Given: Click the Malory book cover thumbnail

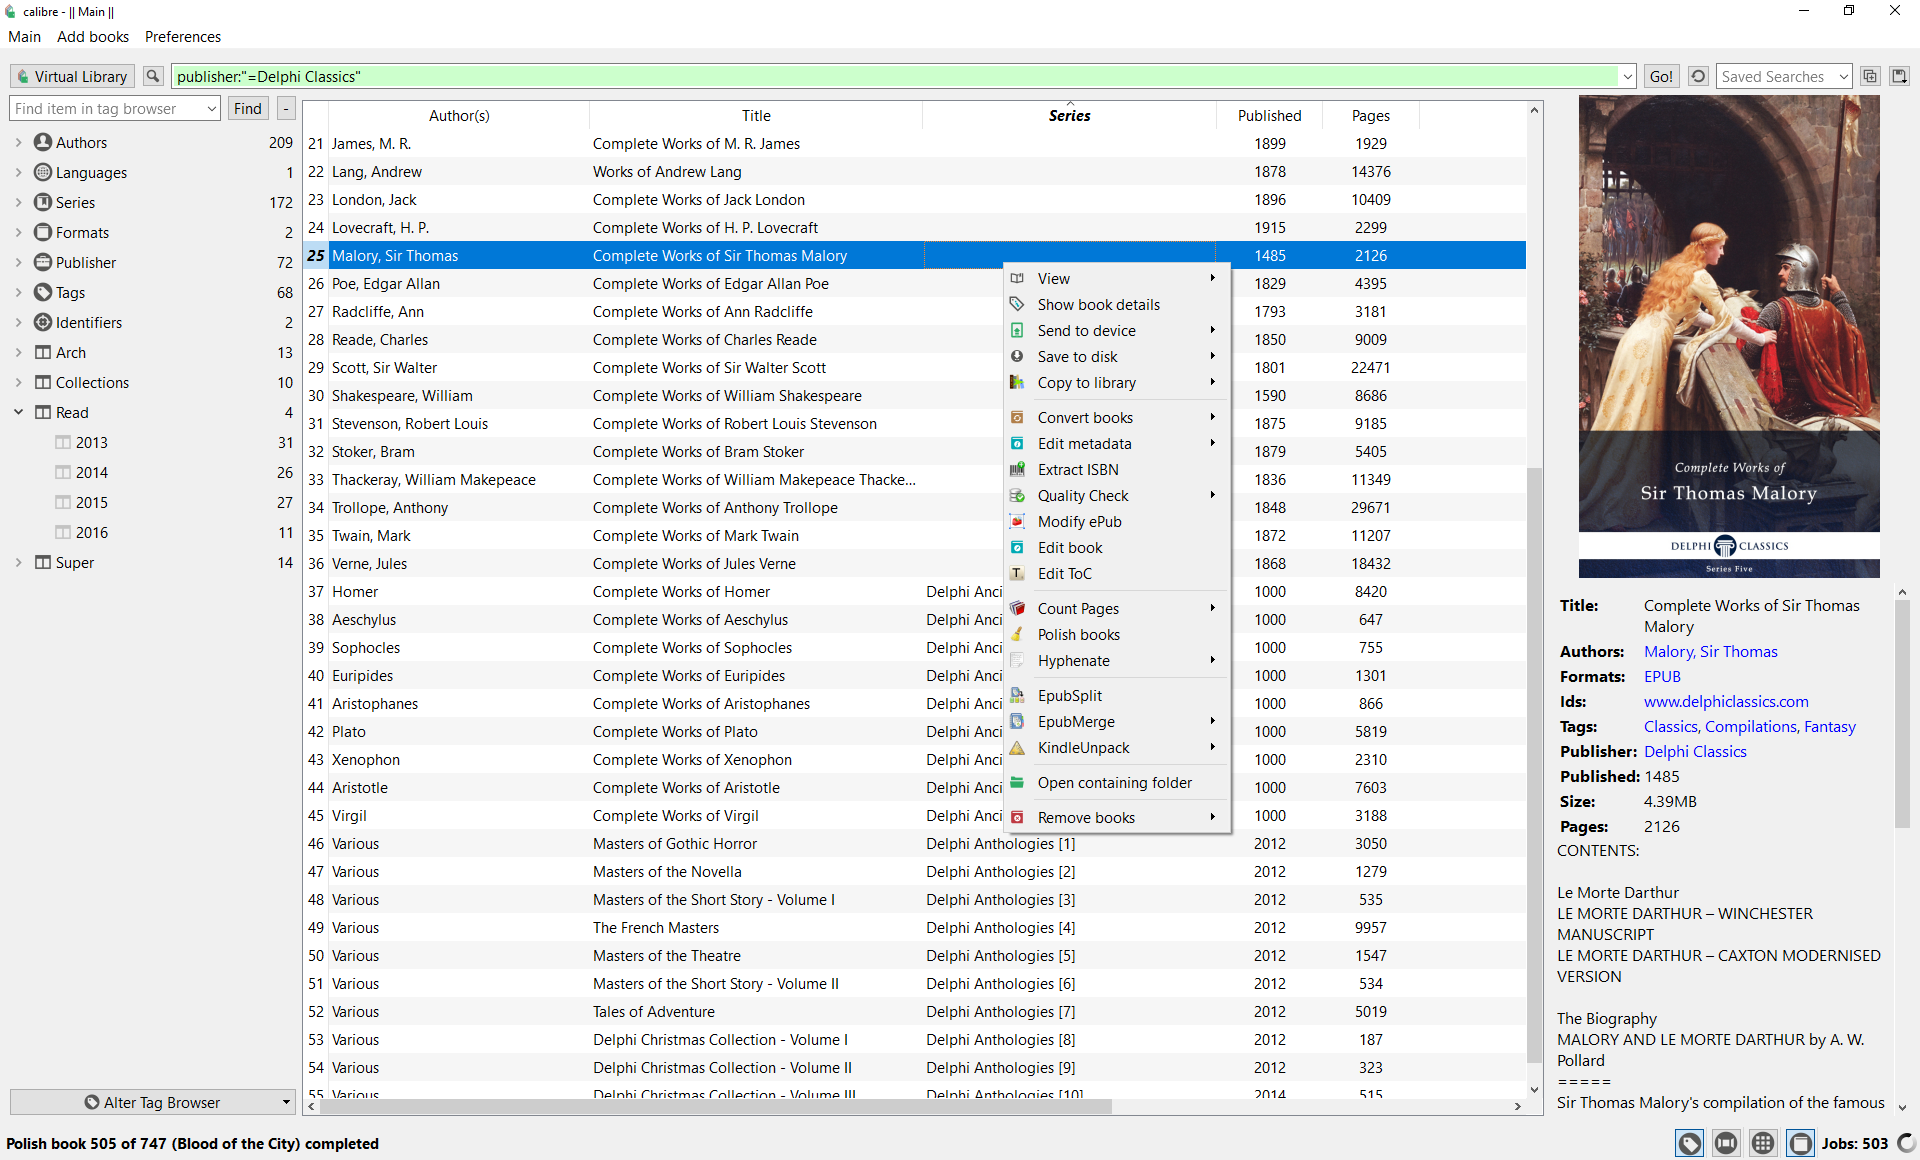Looking at the screenshot, I should coord(1729,337).
